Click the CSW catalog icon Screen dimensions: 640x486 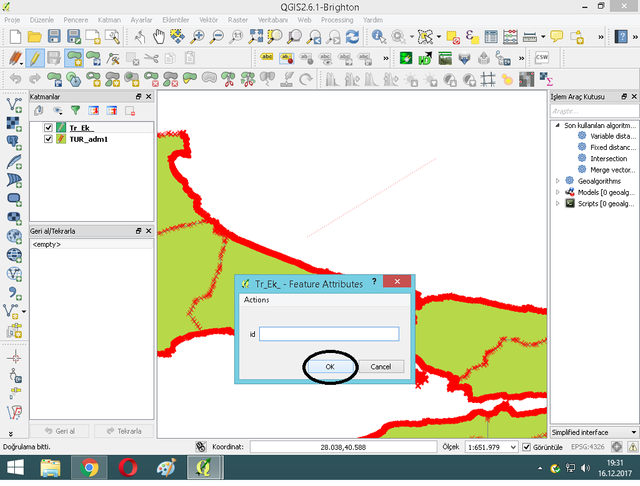pyautogui.click(x=542, y=58)
